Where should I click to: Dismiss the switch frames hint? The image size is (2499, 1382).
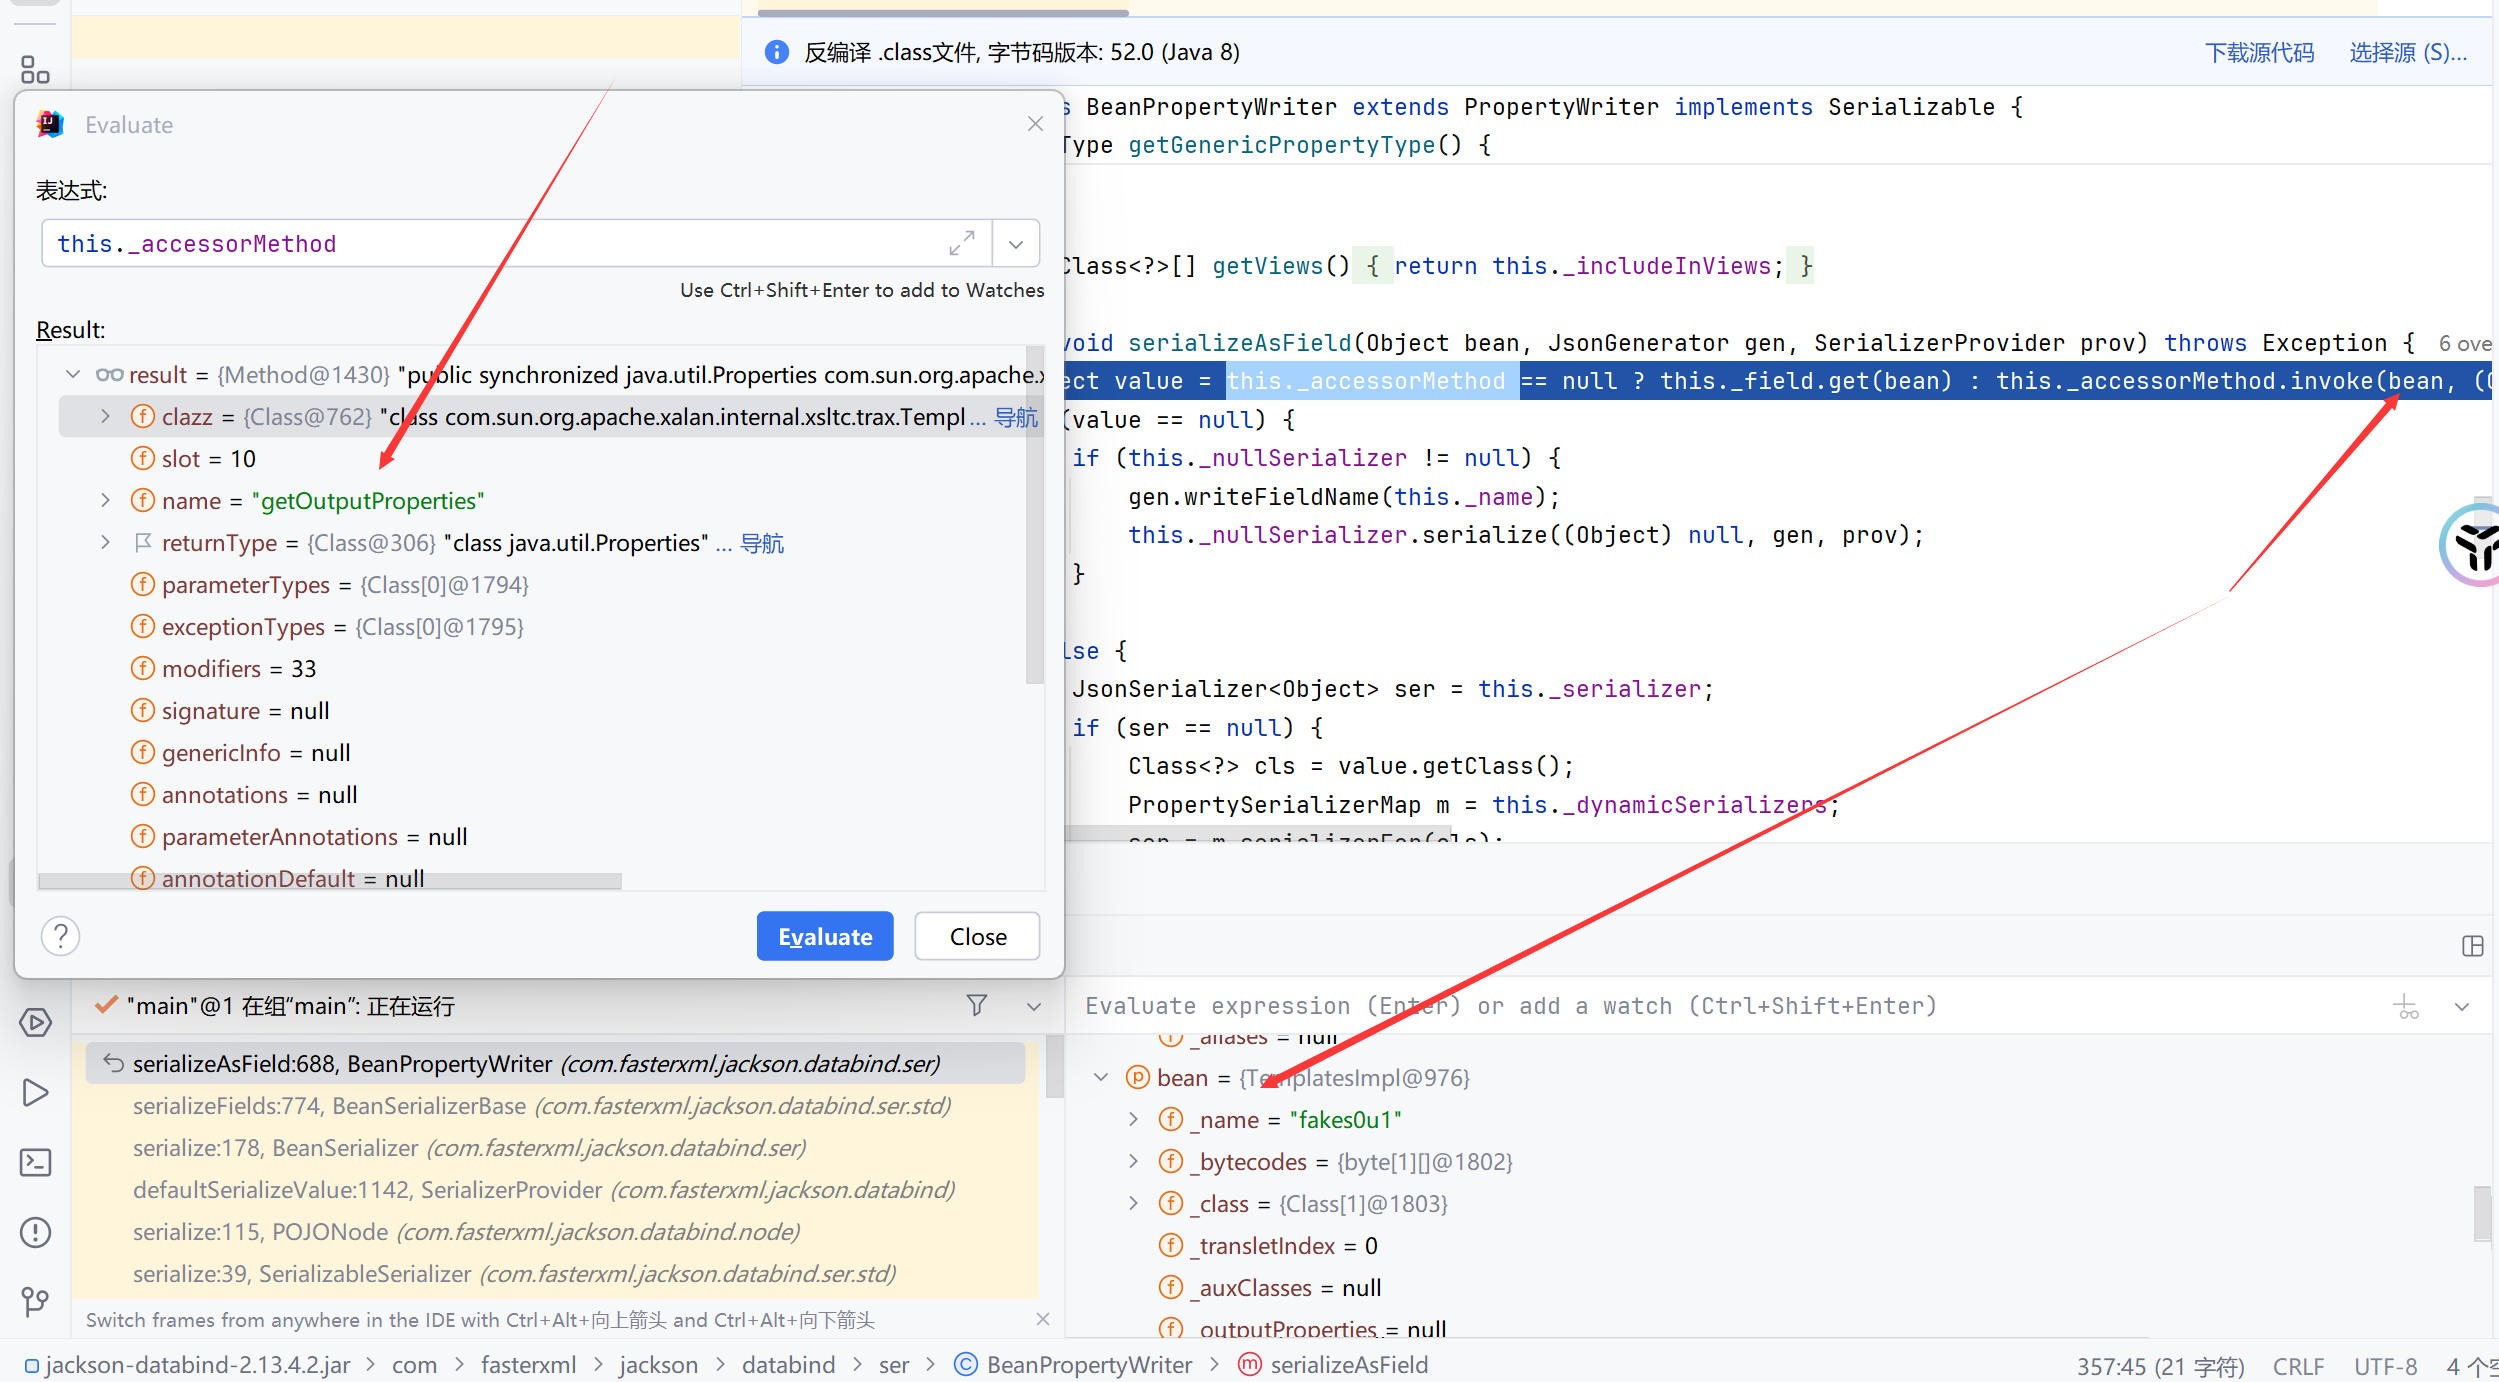point(1043,1319)
